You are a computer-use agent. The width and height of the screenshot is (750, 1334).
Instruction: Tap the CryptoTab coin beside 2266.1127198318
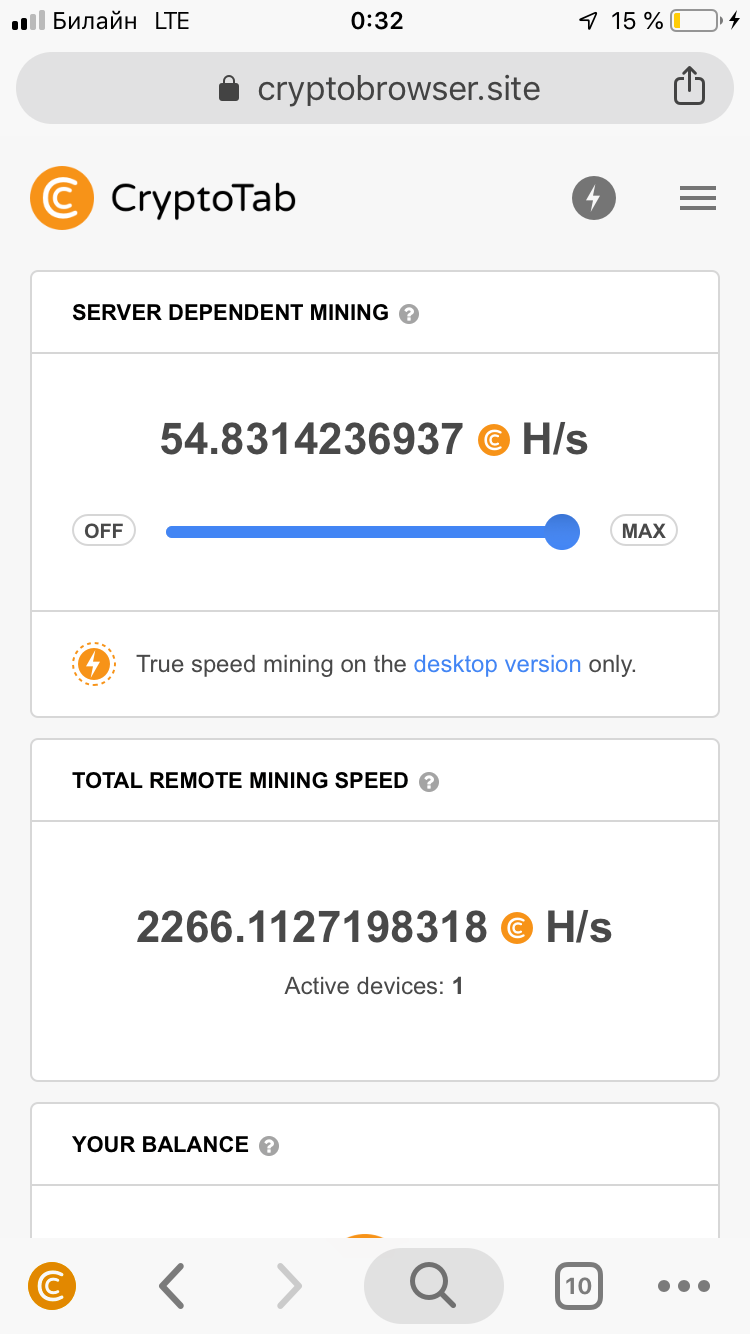point(517,928)
